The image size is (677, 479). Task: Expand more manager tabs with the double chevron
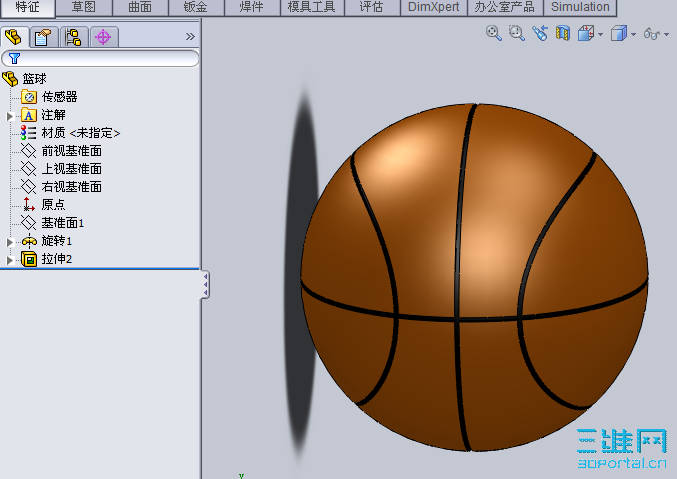(190, 37)
